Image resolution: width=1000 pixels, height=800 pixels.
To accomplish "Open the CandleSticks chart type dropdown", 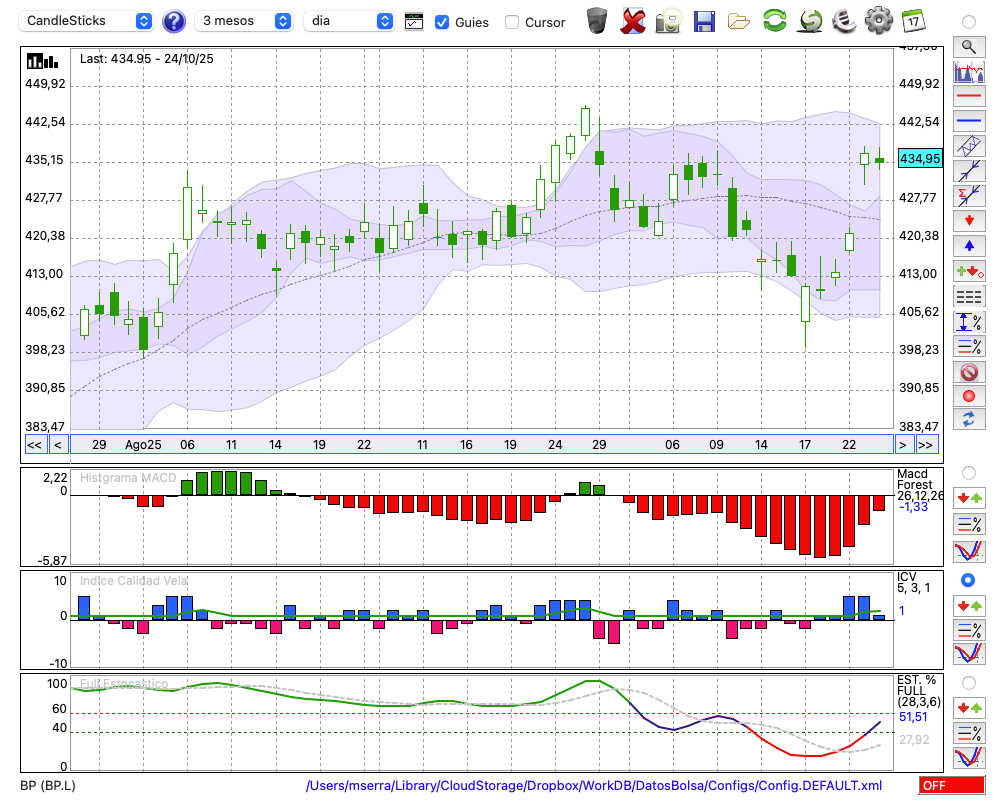I will 88,21.
